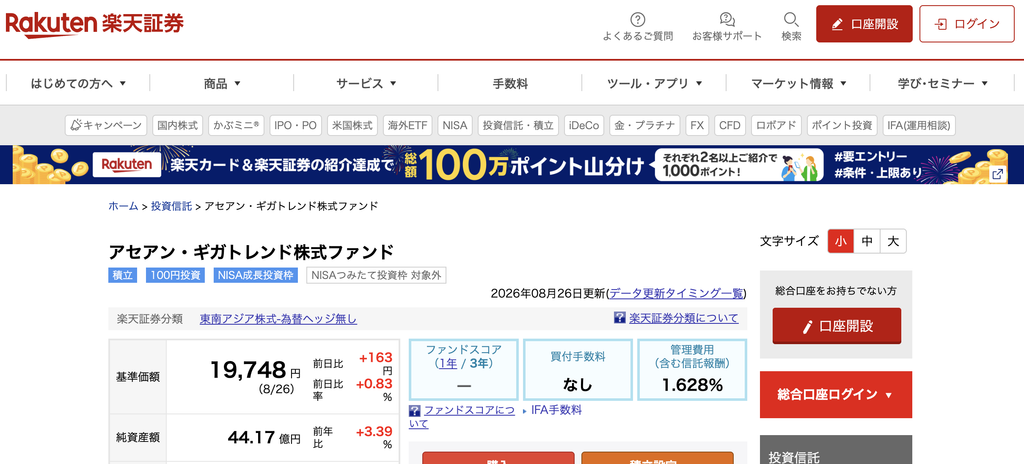The width and height of the screenshot is (1024, 464).
Task: Click help icon beside 楽天証券分類について
Action: tap(620, 318)
